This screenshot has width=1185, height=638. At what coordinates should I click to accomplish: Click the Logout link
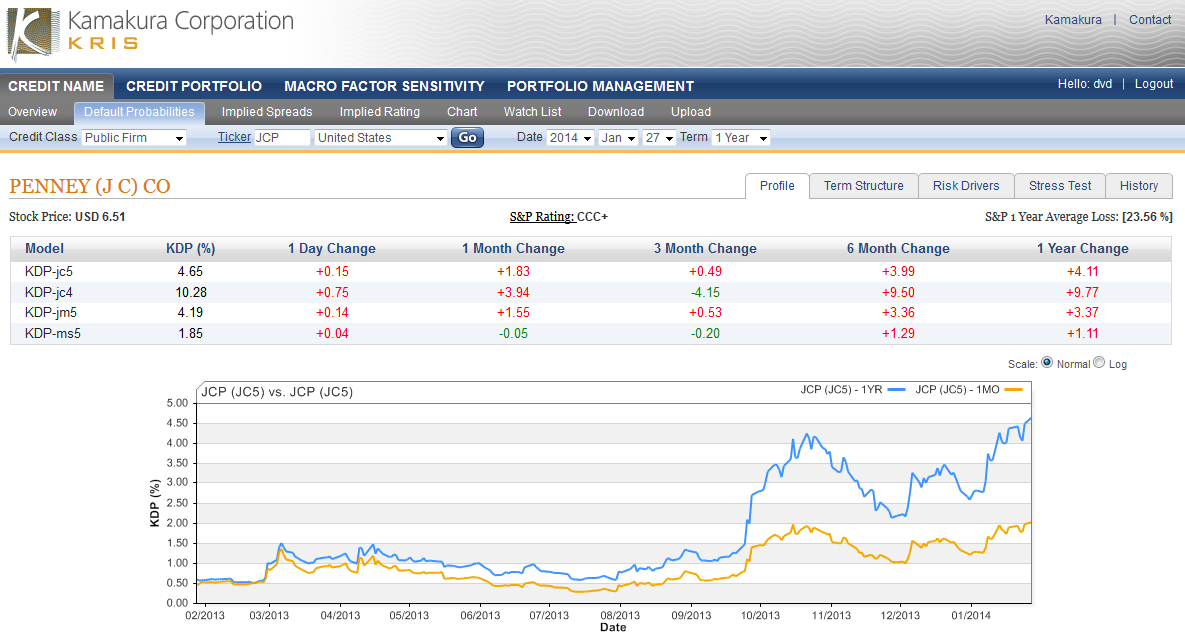pos(1154,84)
